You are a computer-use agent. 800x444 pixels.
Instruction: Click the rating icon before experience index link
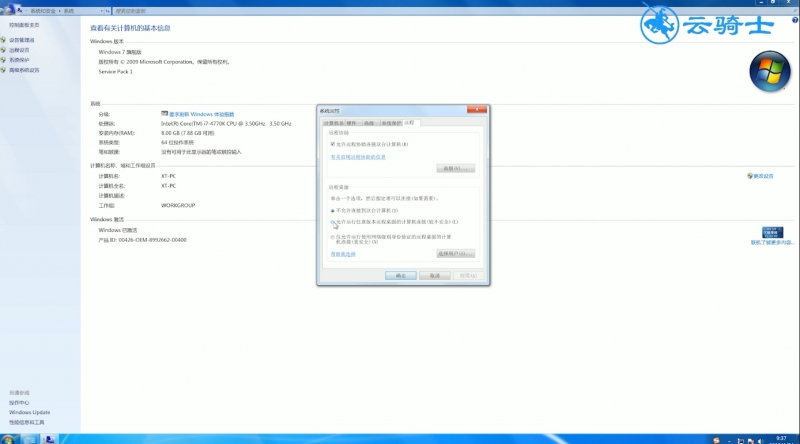(164, 114)
